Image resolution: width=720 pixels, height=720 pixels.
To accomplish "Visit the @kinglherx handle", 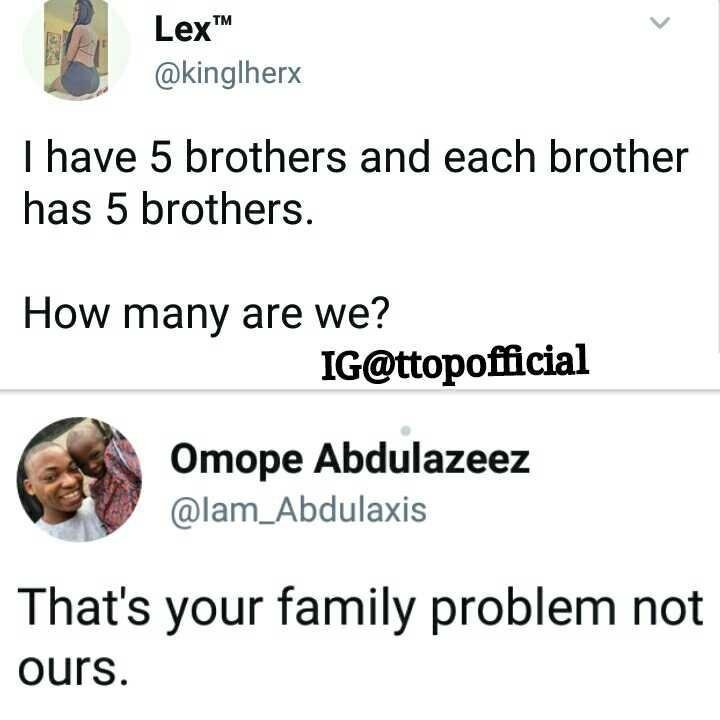I will [x=228, y=74].
